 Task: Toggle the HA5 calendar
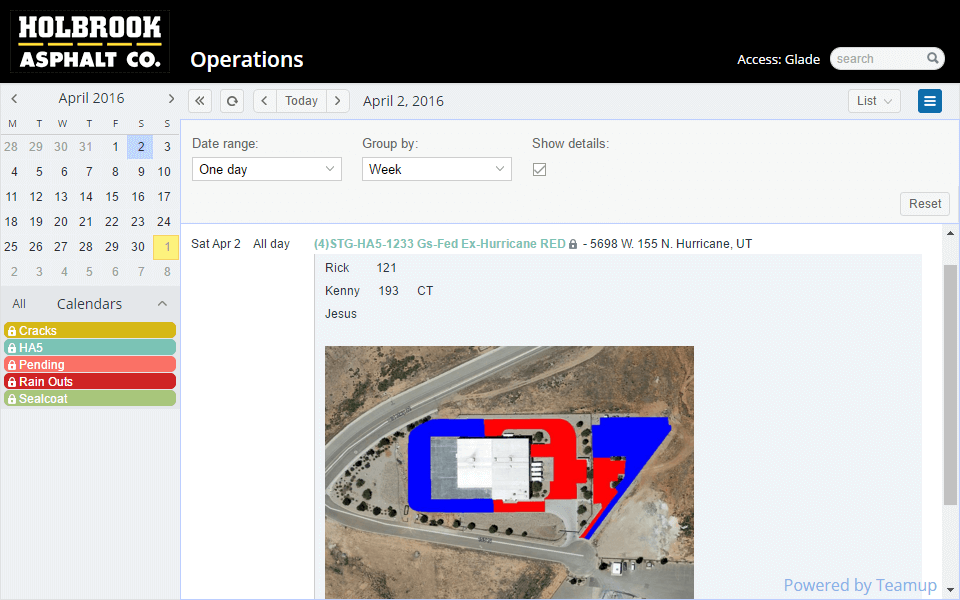[x=90, y=348]
